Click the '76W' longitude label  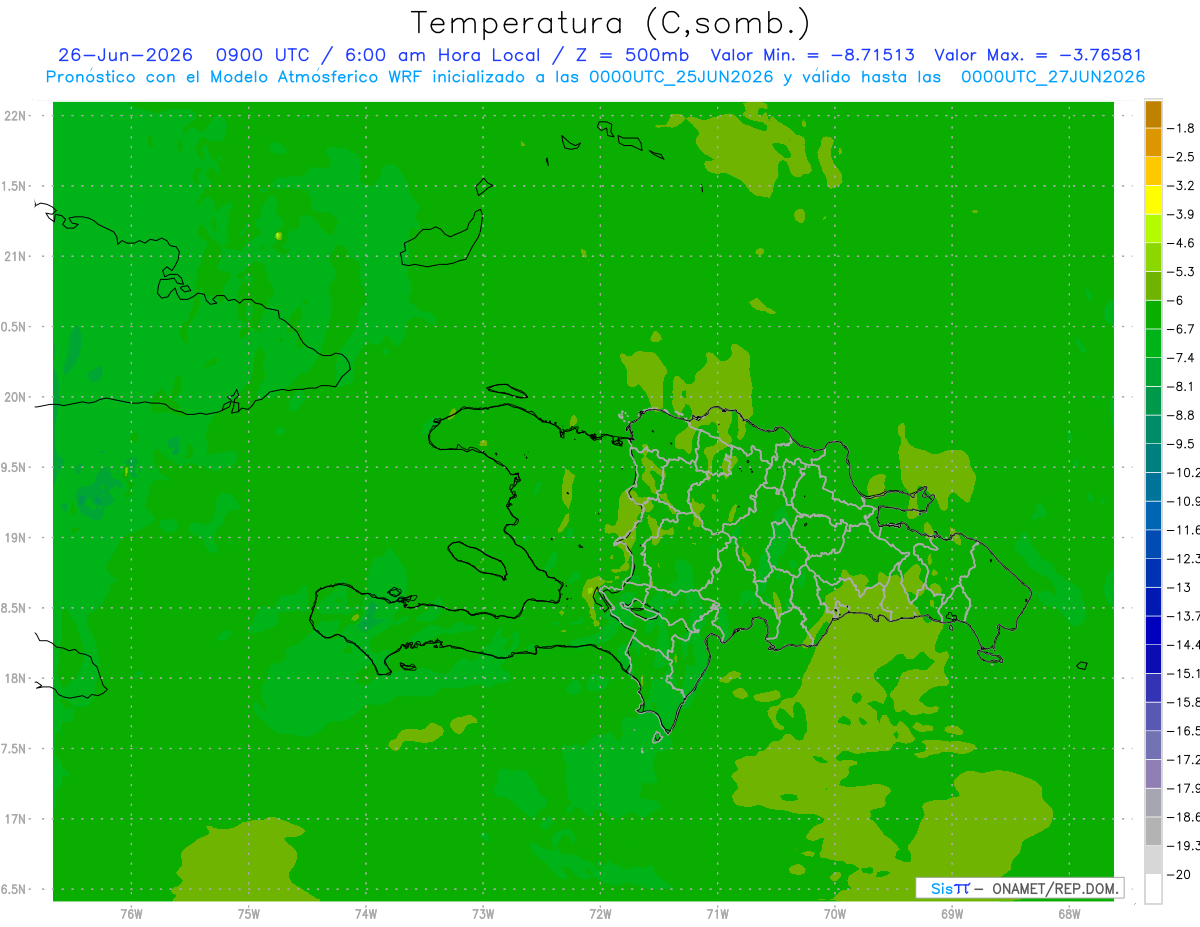point(131,913)
